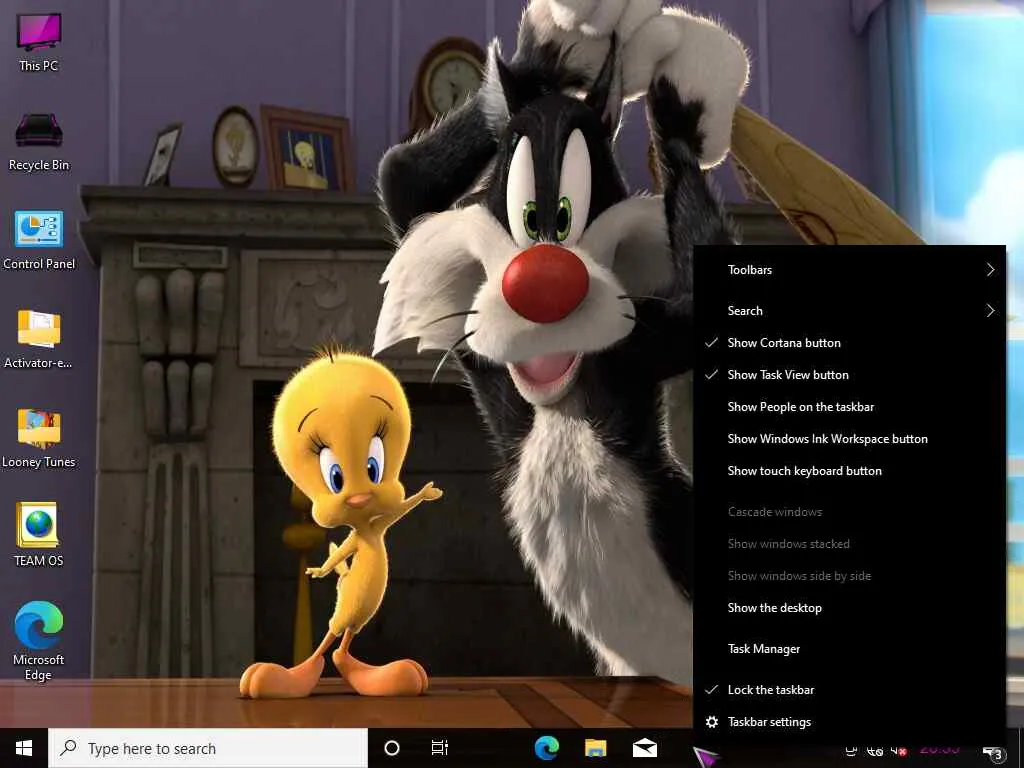Unlock the taskbar via Lock the taskbar
Image resolution: width=1024 pixels, height=768 pixels.
point(849,690)
